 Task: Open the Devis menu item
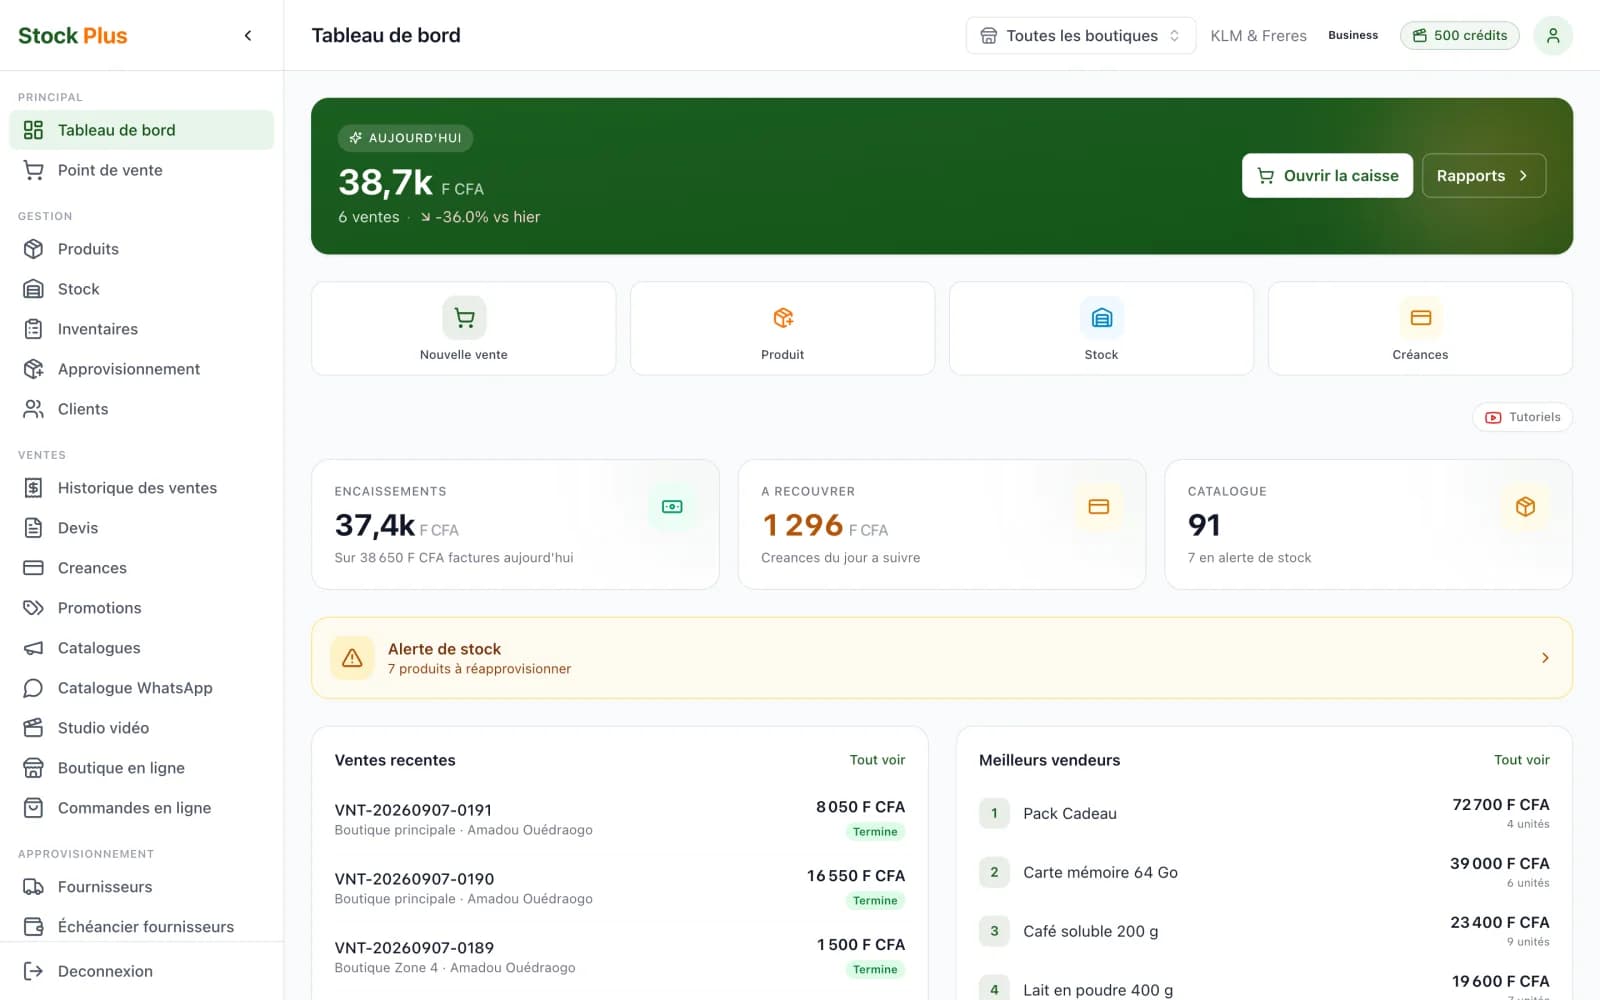pyautogui.click(x=141, y=528)
